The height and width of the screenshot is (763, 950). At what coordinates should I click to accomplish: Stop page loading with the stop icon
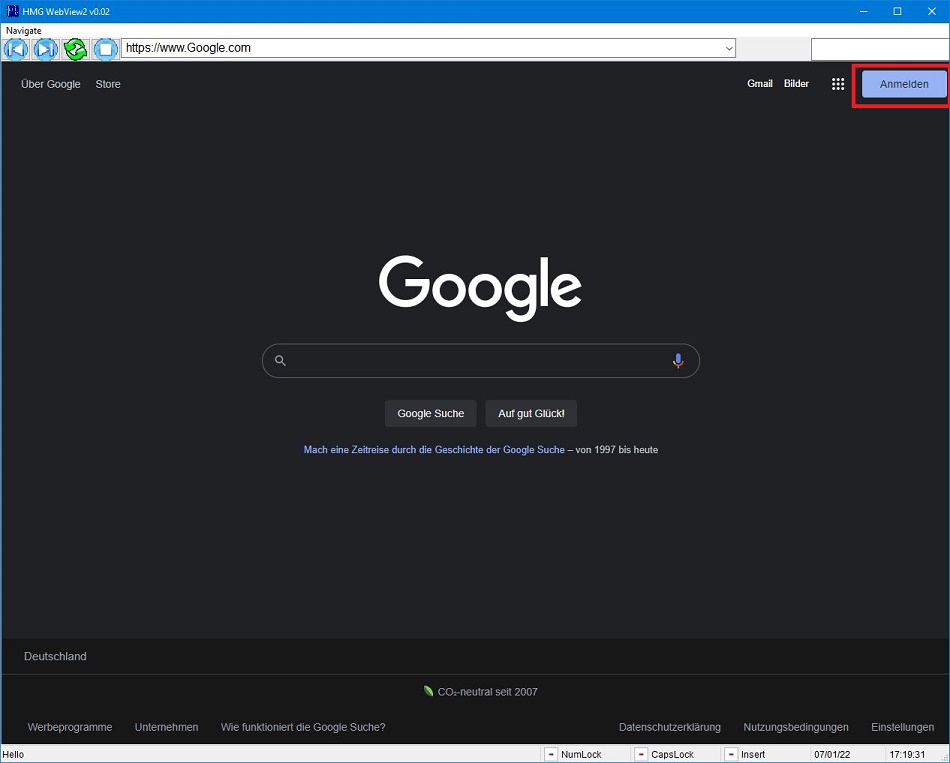tap(105, 49)
